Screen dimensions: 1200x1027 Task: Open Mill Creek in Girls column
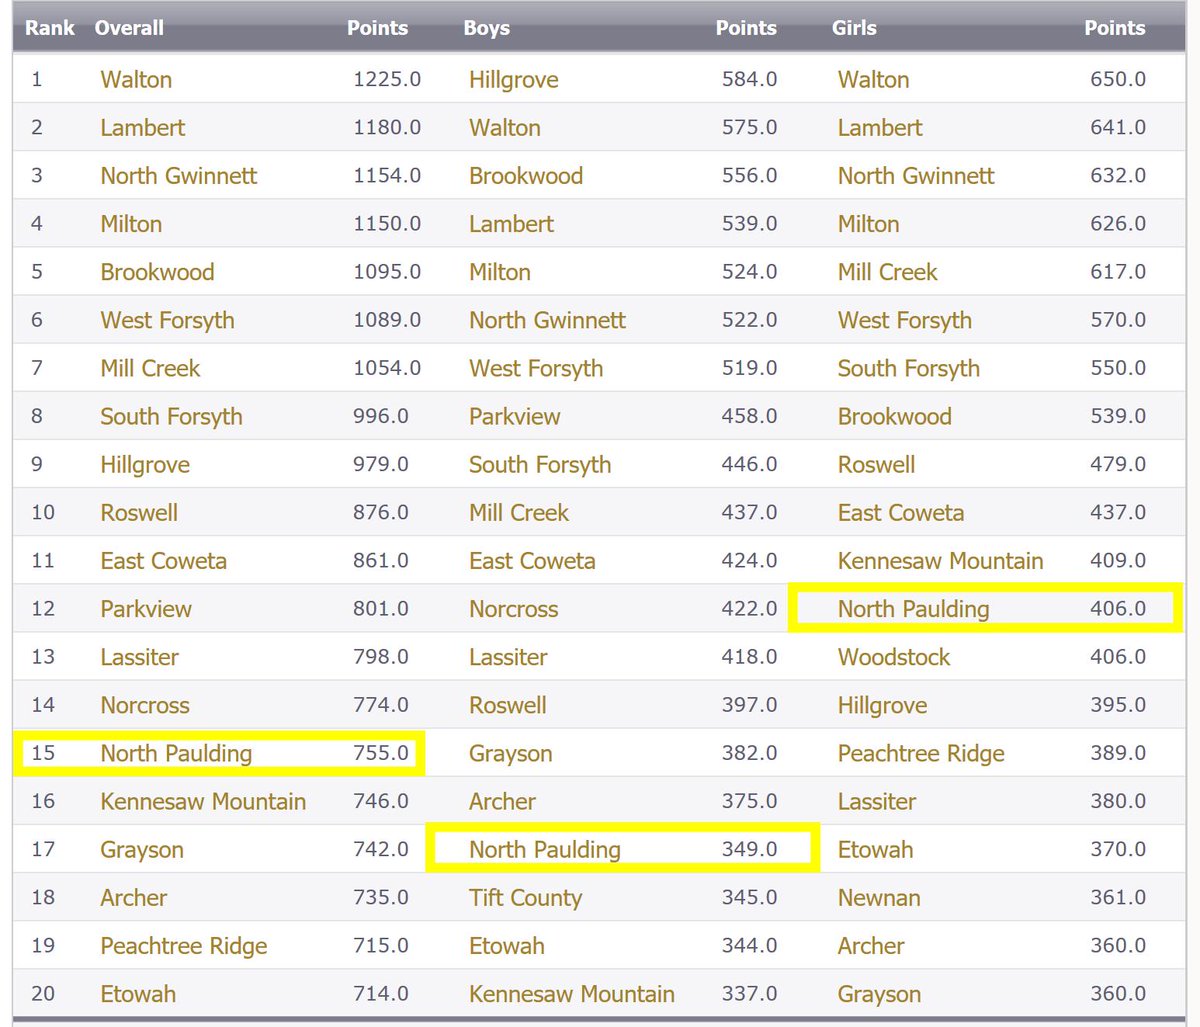point(888,272)
